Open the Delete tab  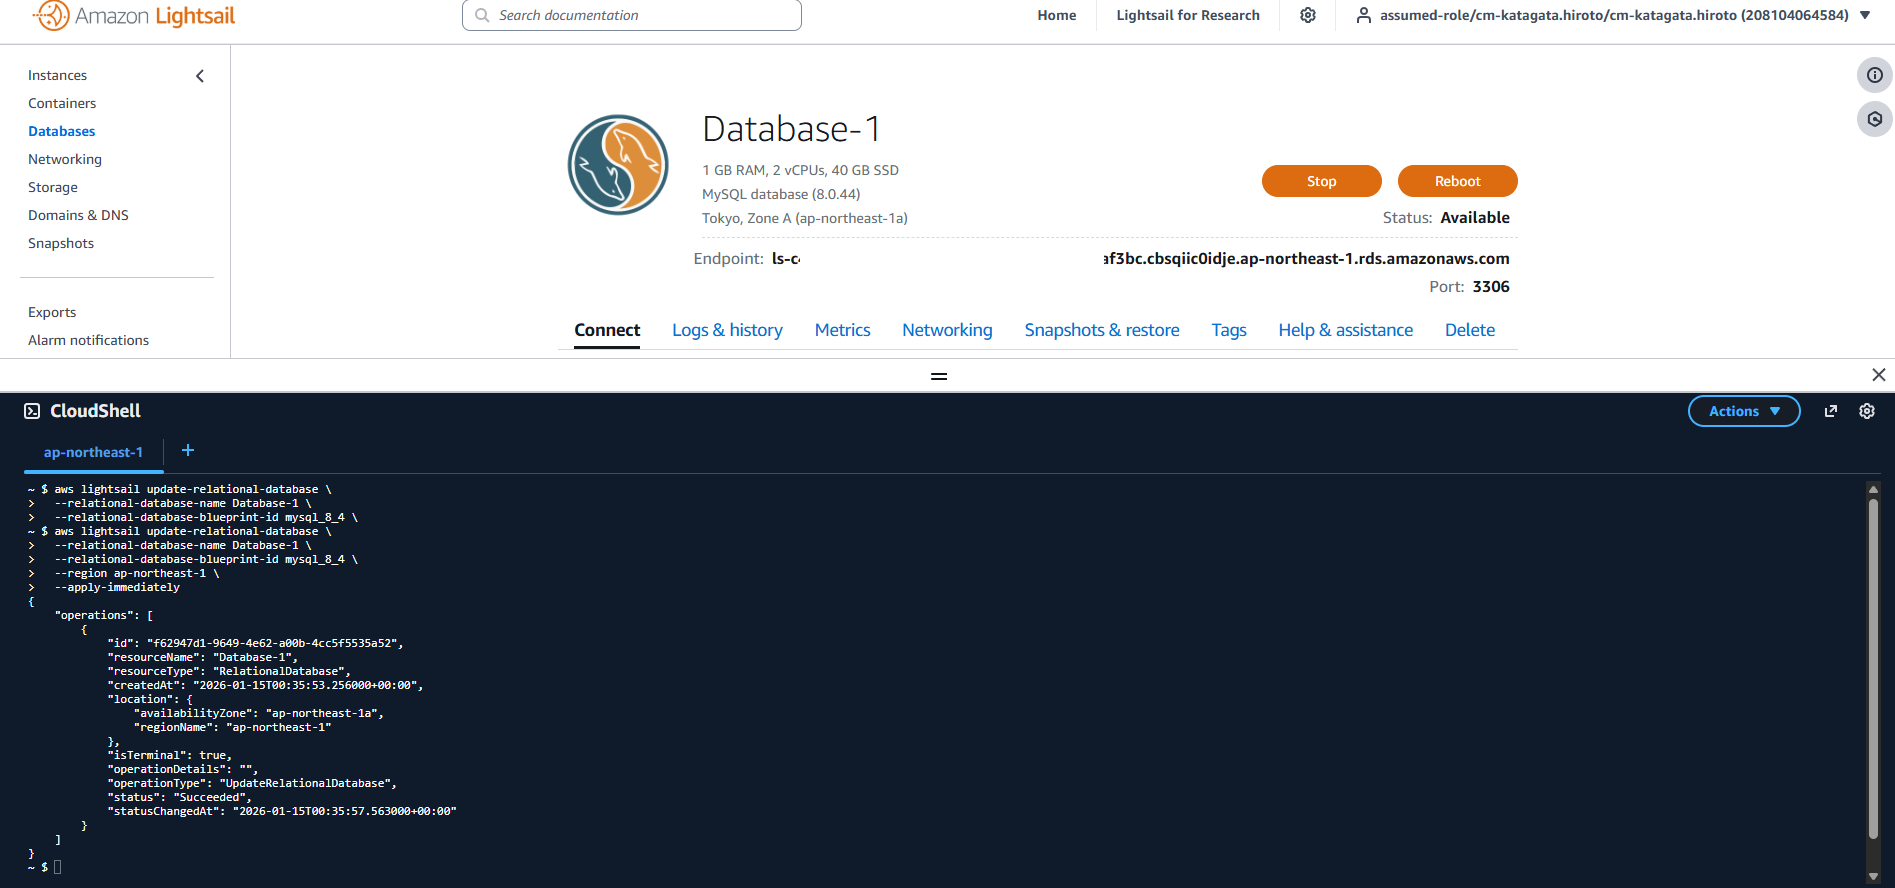(x=1470, y=330)
